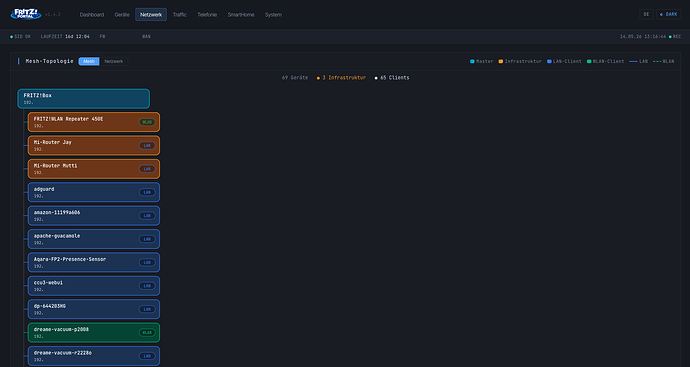Select the Mi-Router Mutti node
The height and width of the screenshot is (367, 690).
pos(94,169)
